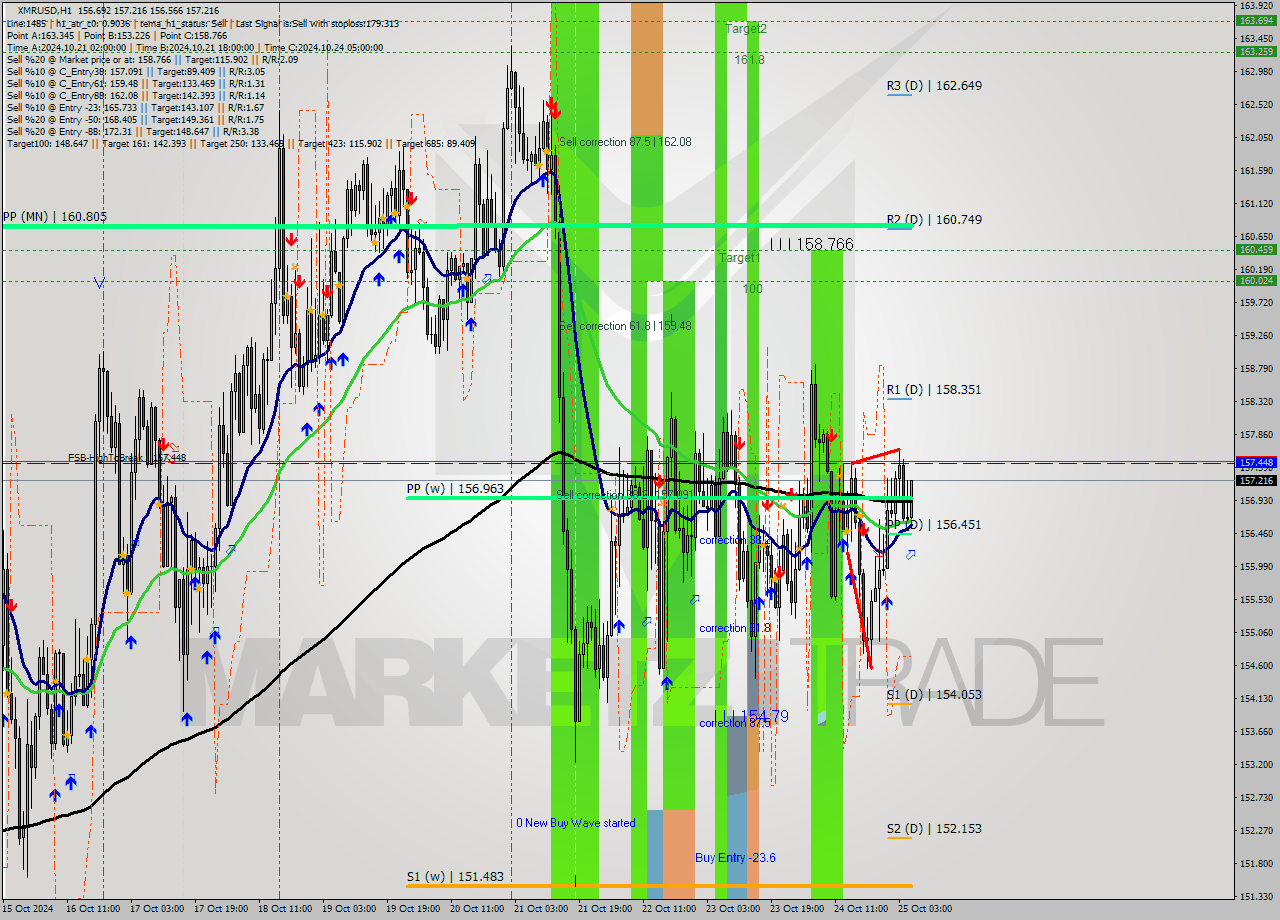Click the green 160.024 price axis tag
The height and width of the screenshot is (920, 1280).
(1256, 280)
